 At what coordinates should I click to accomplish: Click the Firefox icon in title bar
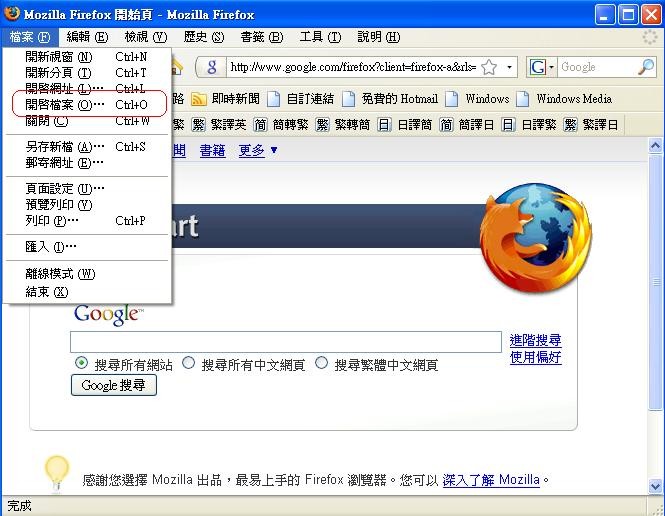pyautogui.click(x=11, y=14)
